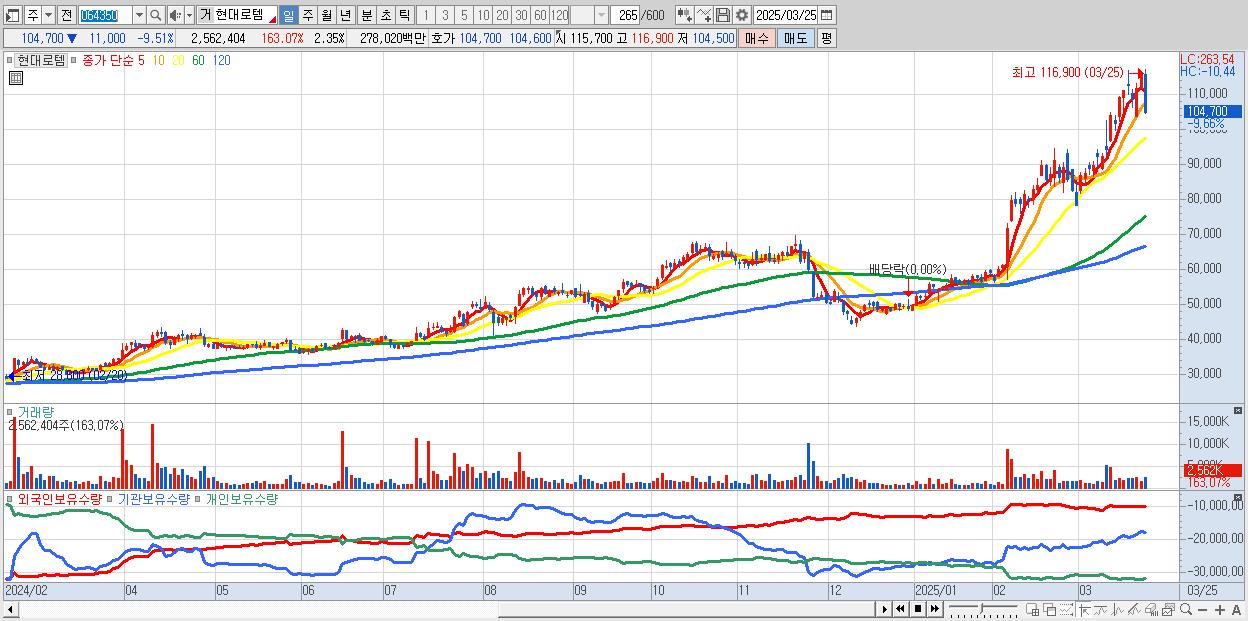Toggle the small box before 종가 단순 legend

(x=73, y=60)
